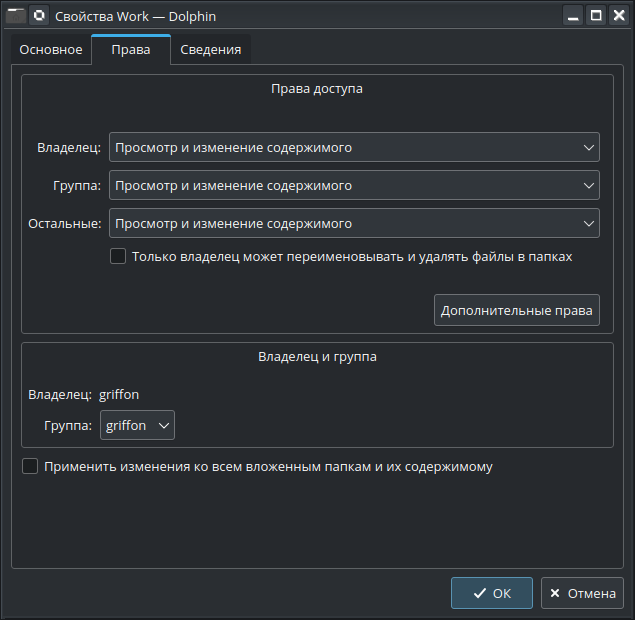Click the Дополнительные права button

click(x=516, y=310)
